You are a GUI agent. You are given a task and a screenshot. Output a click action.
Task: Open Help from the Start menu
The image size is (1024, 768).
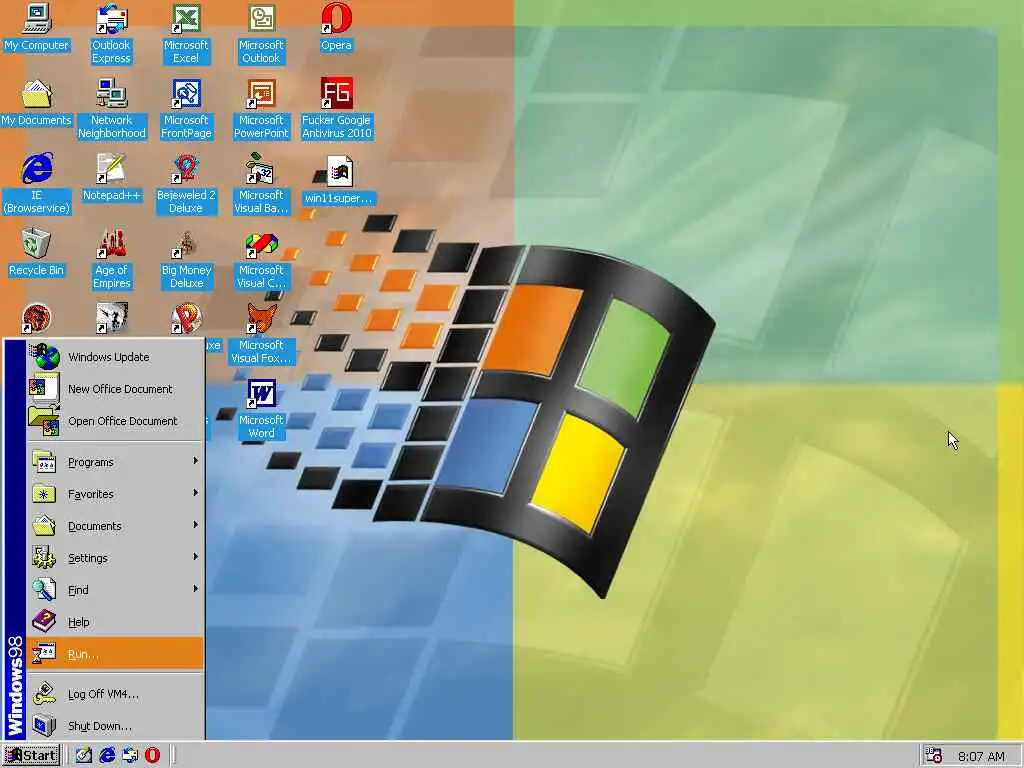click(x=115, y=622)
